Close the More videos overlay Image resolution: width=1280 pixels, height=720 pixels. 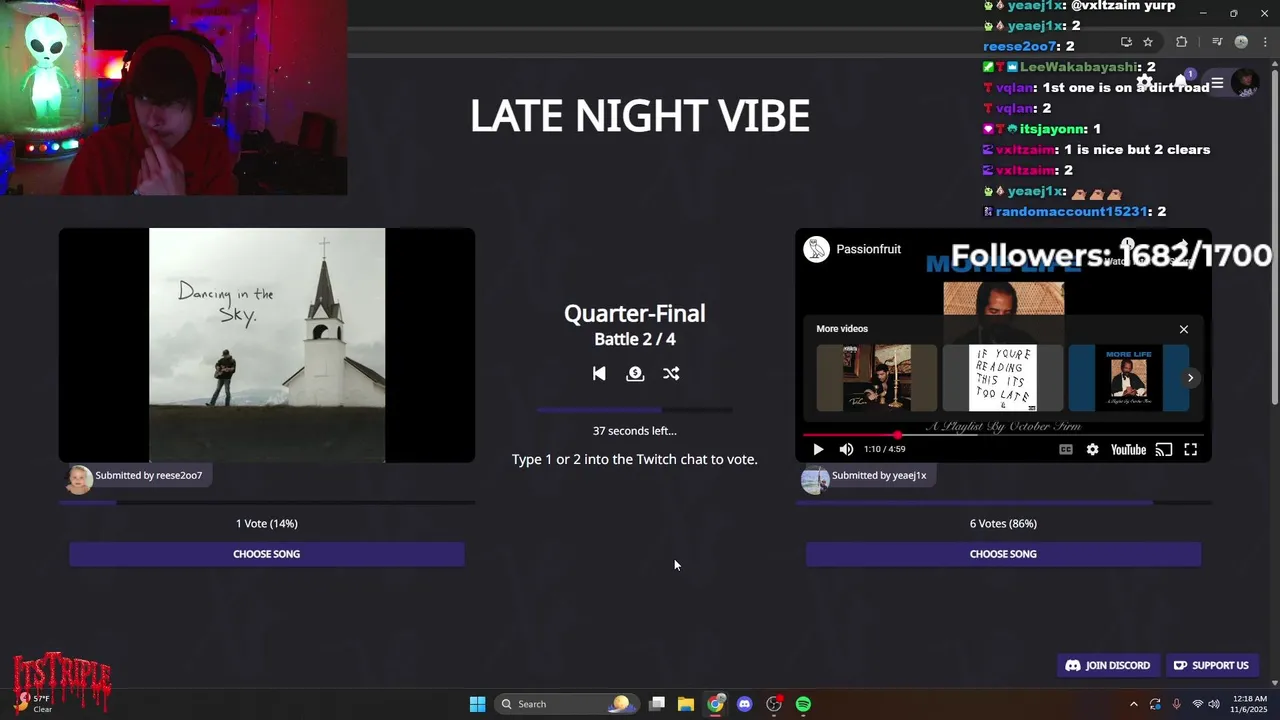coord(1184,329)
